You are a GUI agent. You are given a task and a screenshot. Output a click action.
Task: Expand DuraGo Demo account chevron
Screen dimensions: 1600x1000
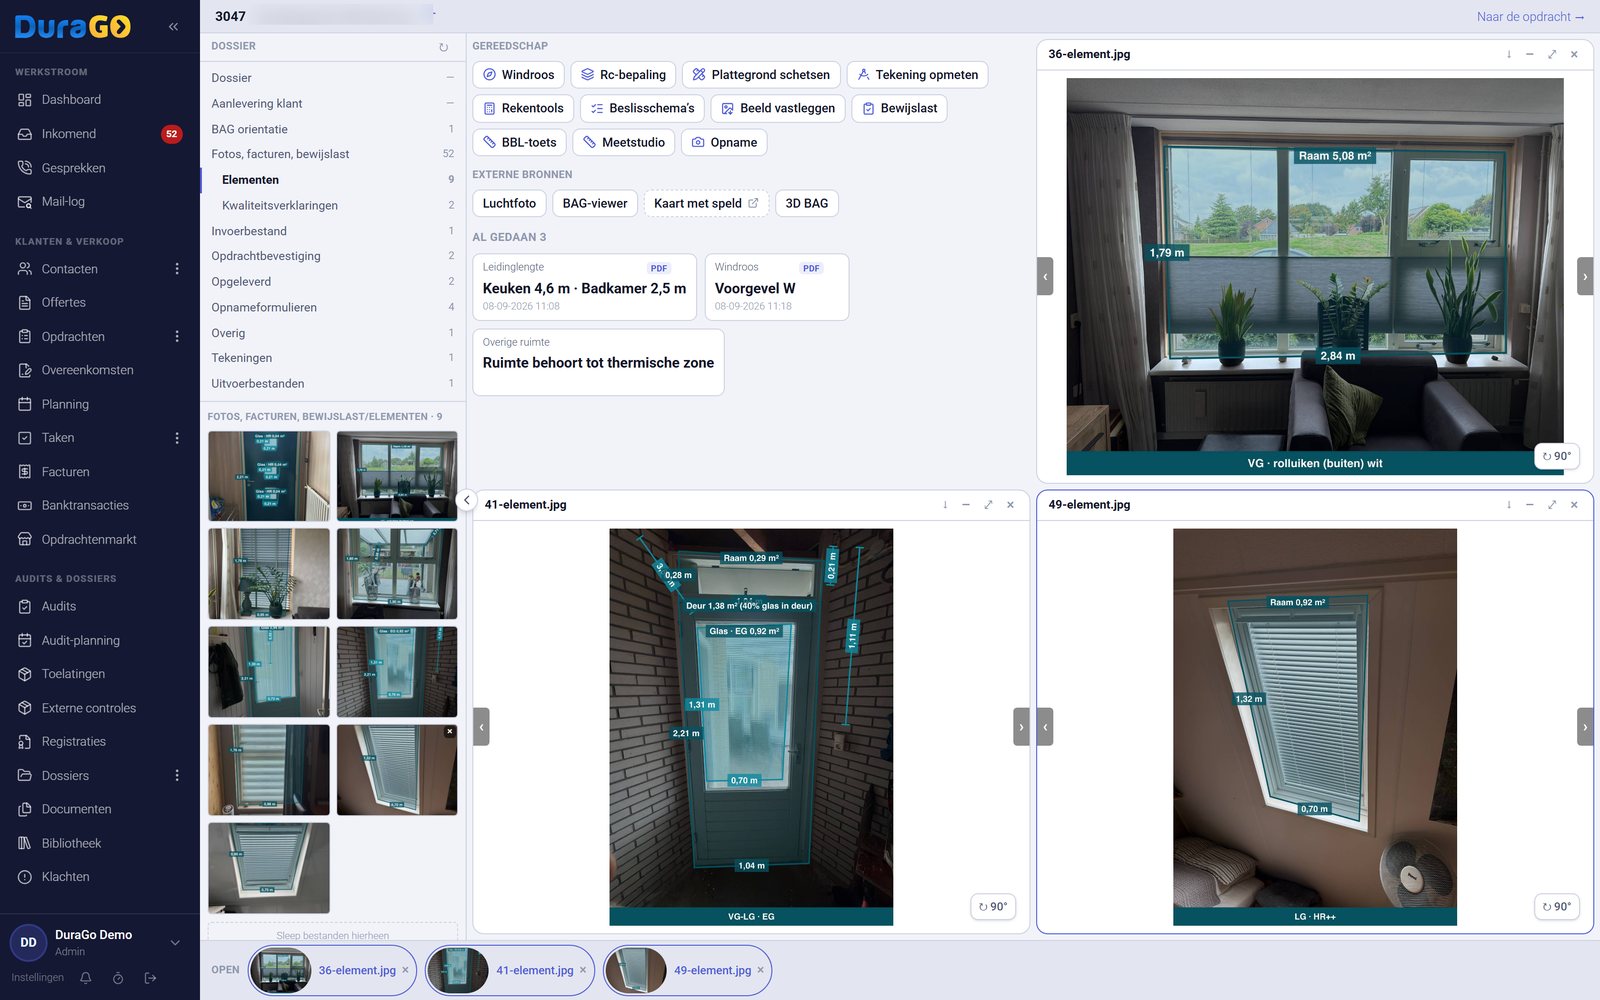tap(175, 942)
